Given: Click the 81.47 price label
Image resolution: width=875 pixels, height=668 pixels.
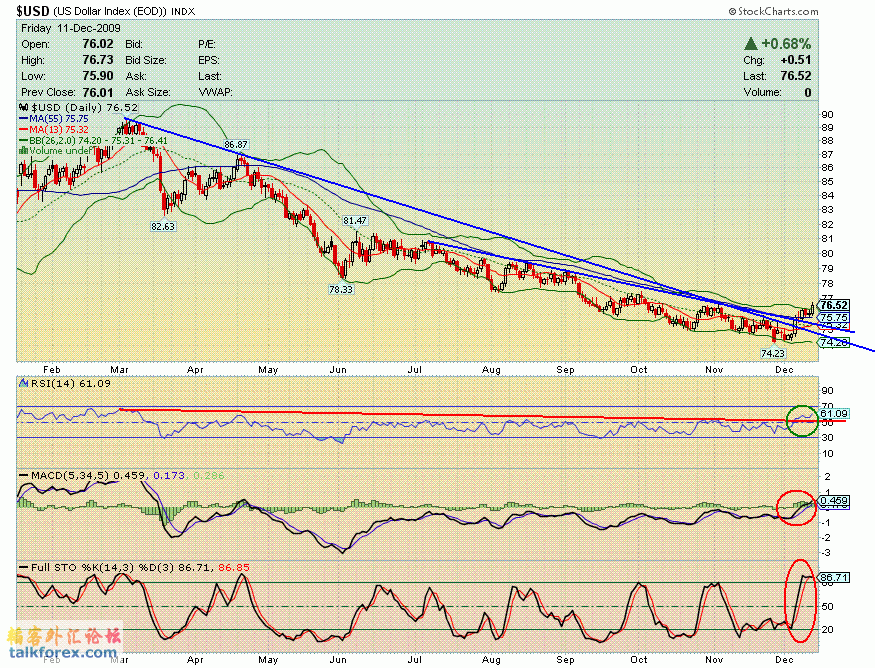Looking at the screenshot, I should point(355,220).
